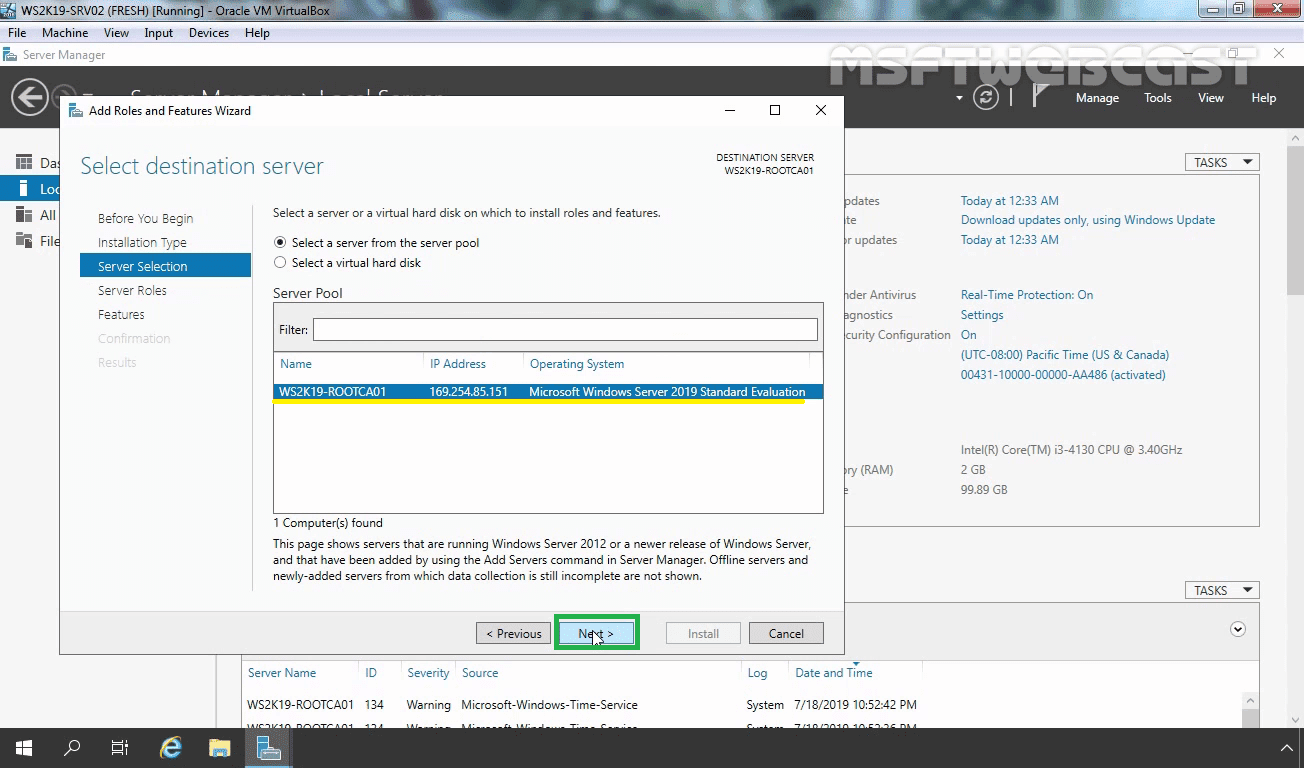Viewport: 1304px width, 768px height.
Task: Open Download updates only Windows Update link
Action: [1088, 220]
